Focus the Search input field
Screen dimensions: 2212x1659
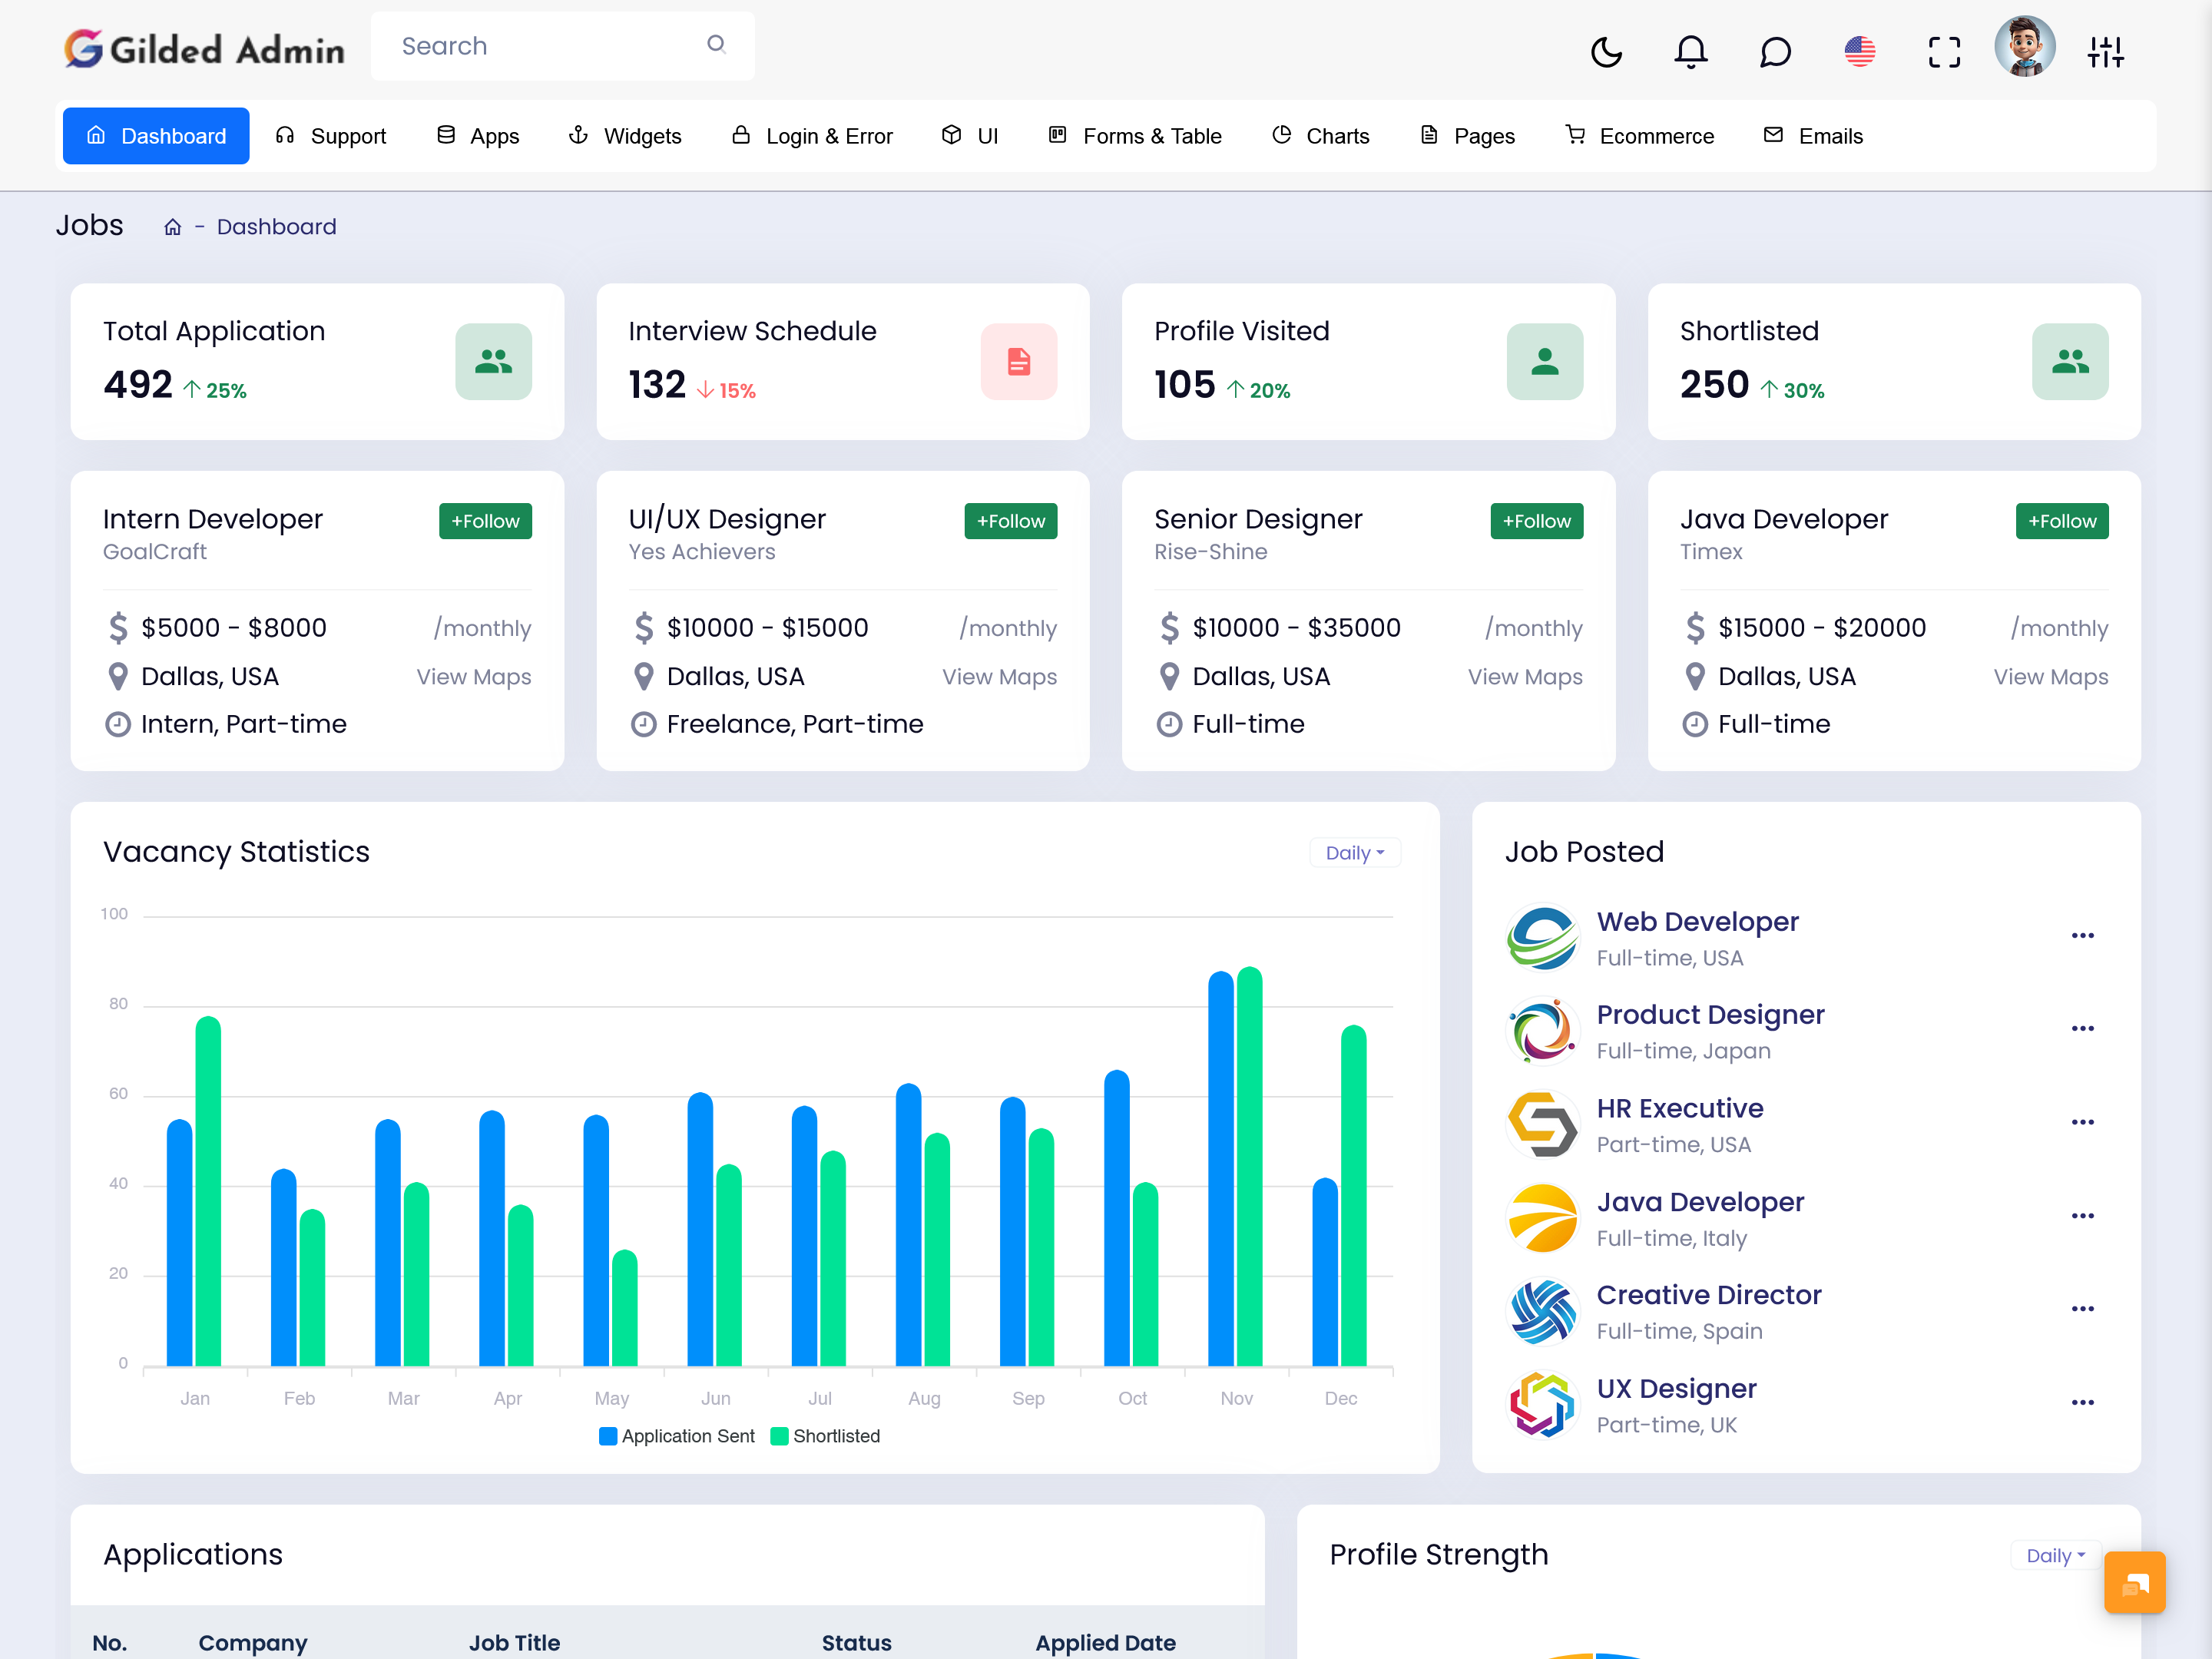coord(562,46)
